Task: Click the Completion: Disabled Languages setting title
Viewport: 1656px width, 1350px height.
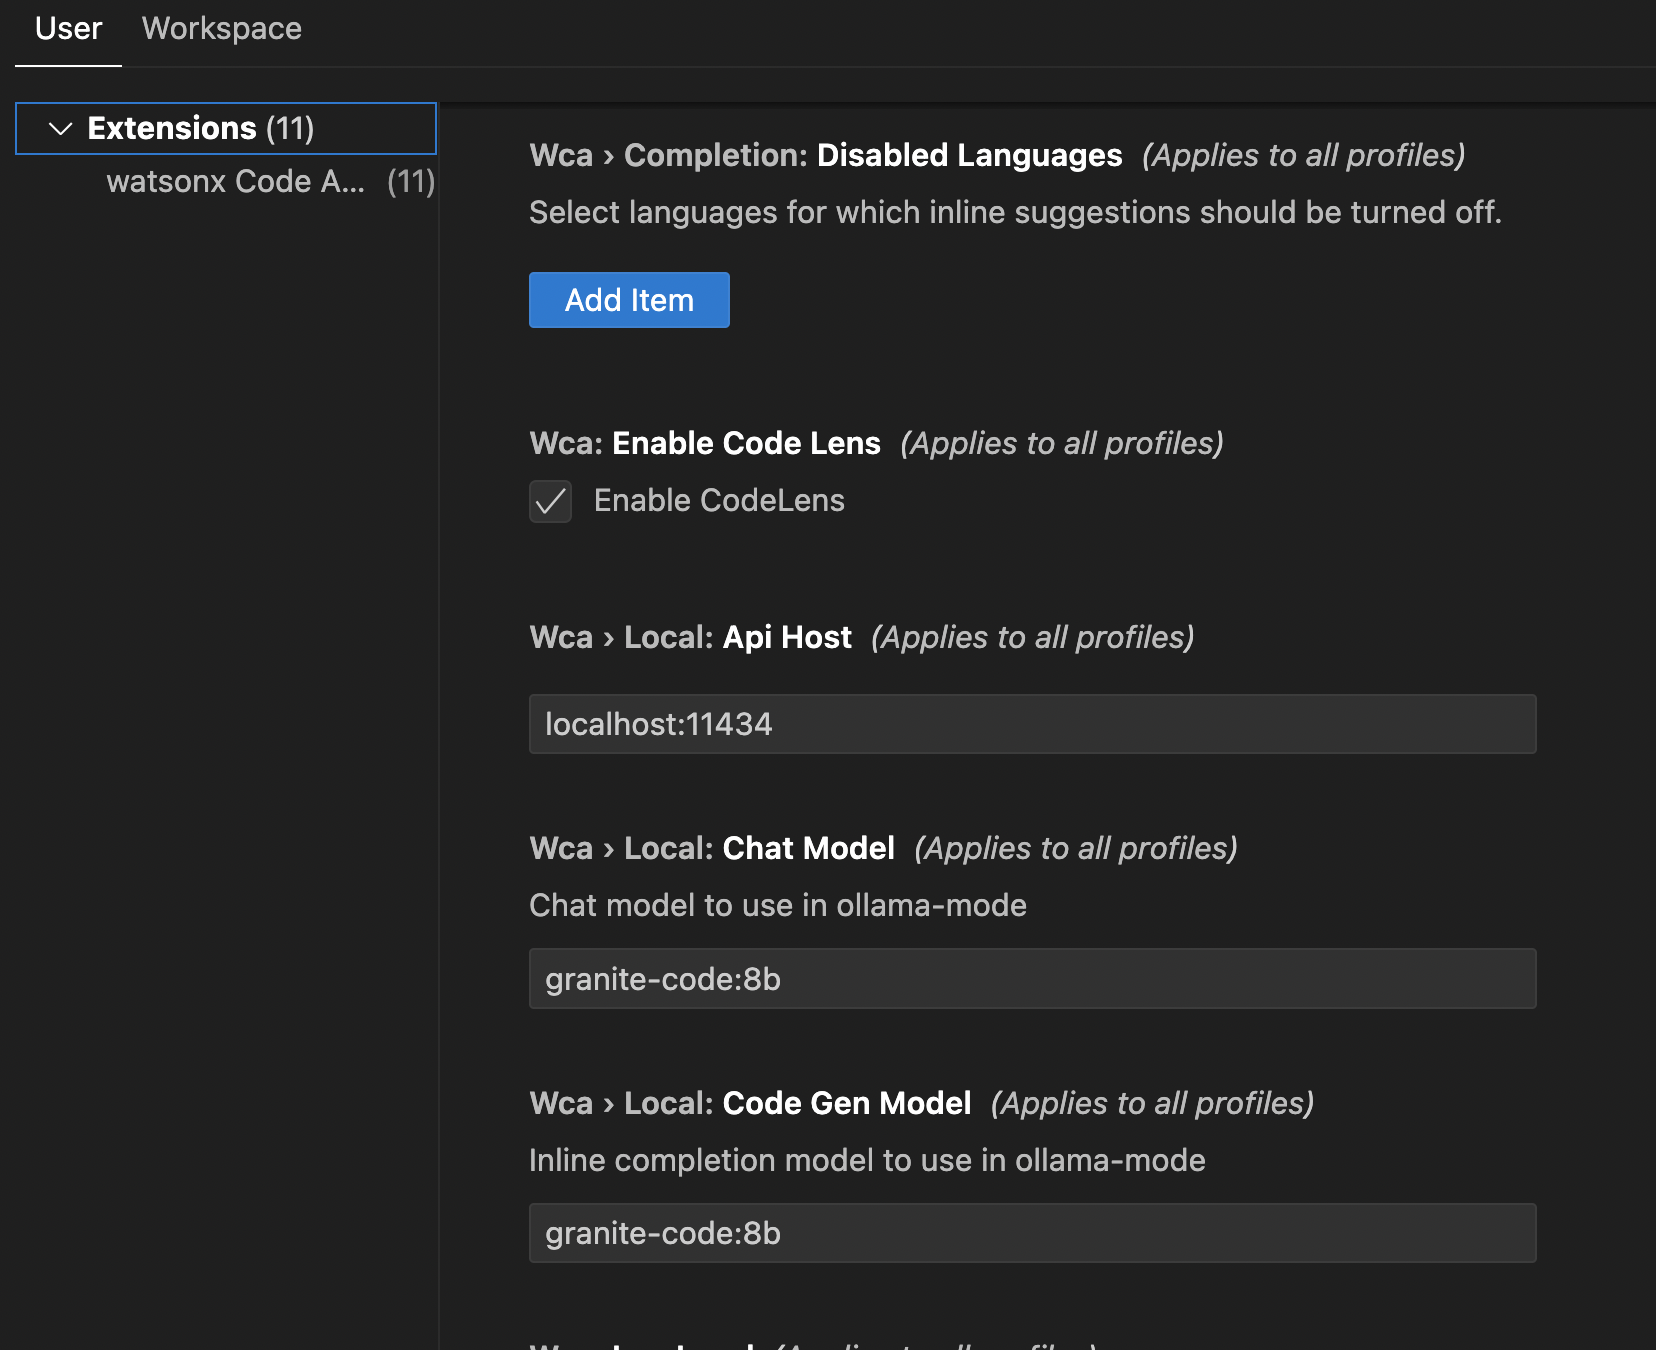Action: click(826, 156)
